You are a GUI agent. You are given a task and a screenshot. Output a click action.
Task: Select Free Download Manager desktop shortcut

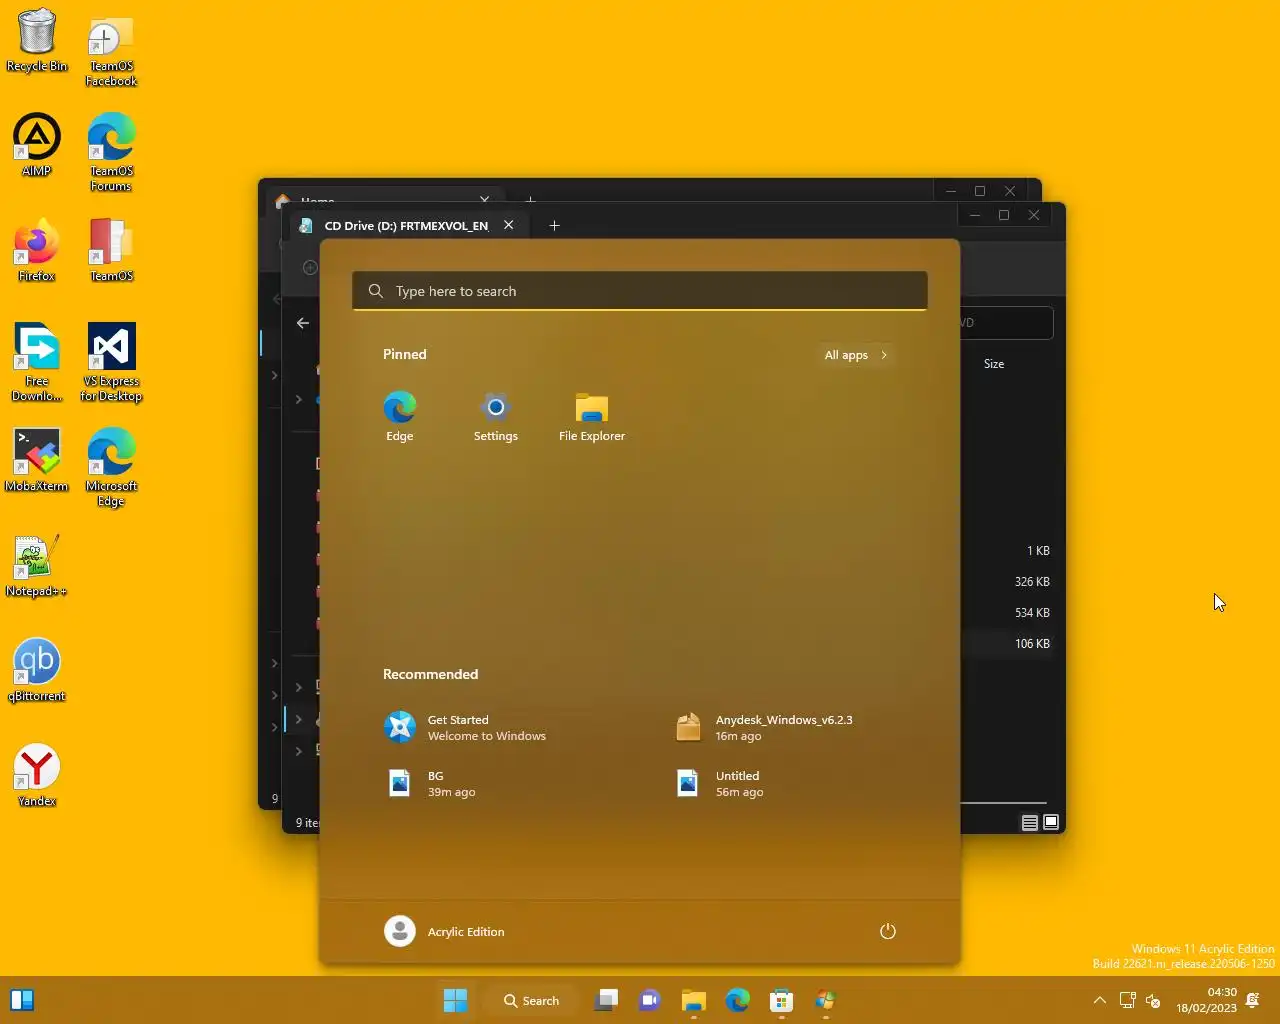coord(37,362)
